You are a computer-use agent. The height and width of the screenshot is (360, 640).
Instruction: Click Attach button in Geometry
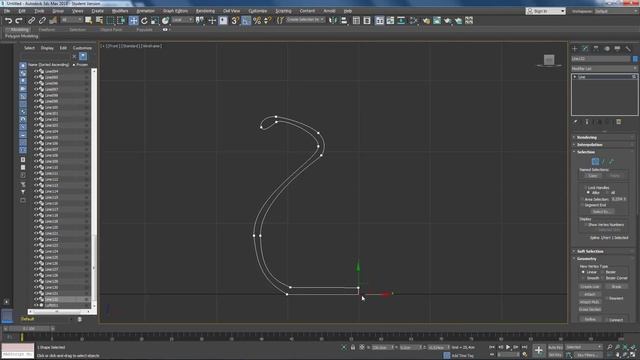point(590,294)
